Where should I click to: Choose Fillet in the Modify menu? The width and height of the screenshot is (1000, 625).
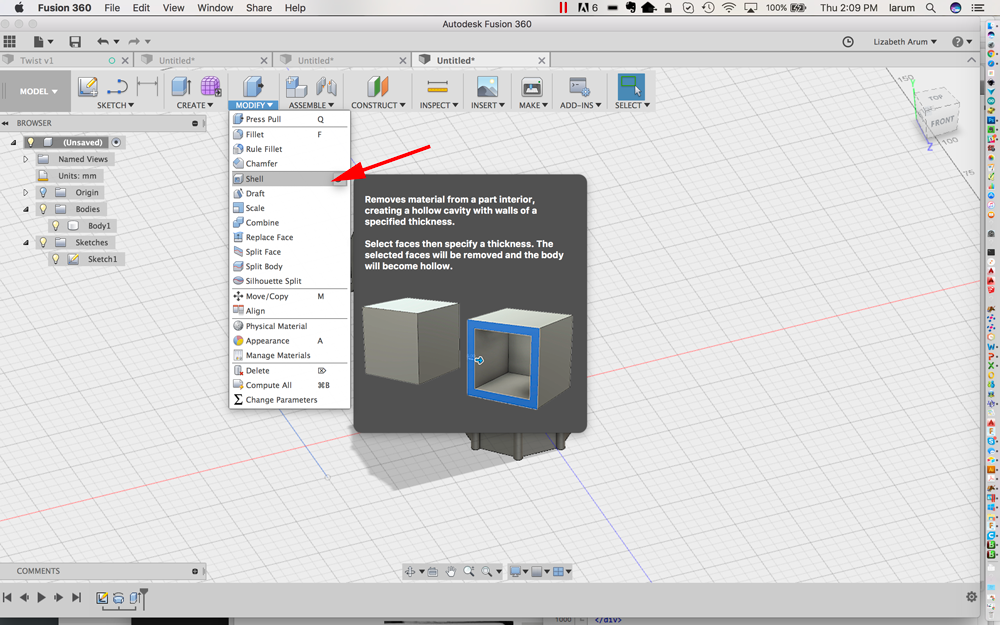290,135
